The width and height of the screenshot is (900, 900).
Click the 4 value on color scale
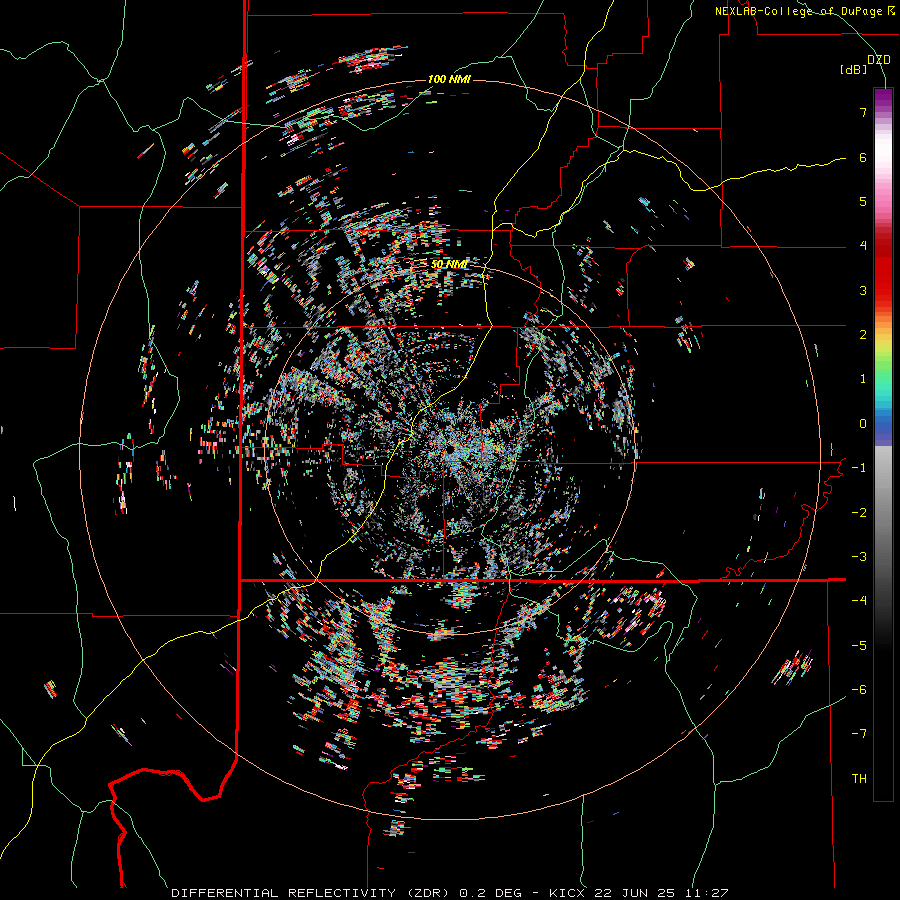(x=863, y=246)
